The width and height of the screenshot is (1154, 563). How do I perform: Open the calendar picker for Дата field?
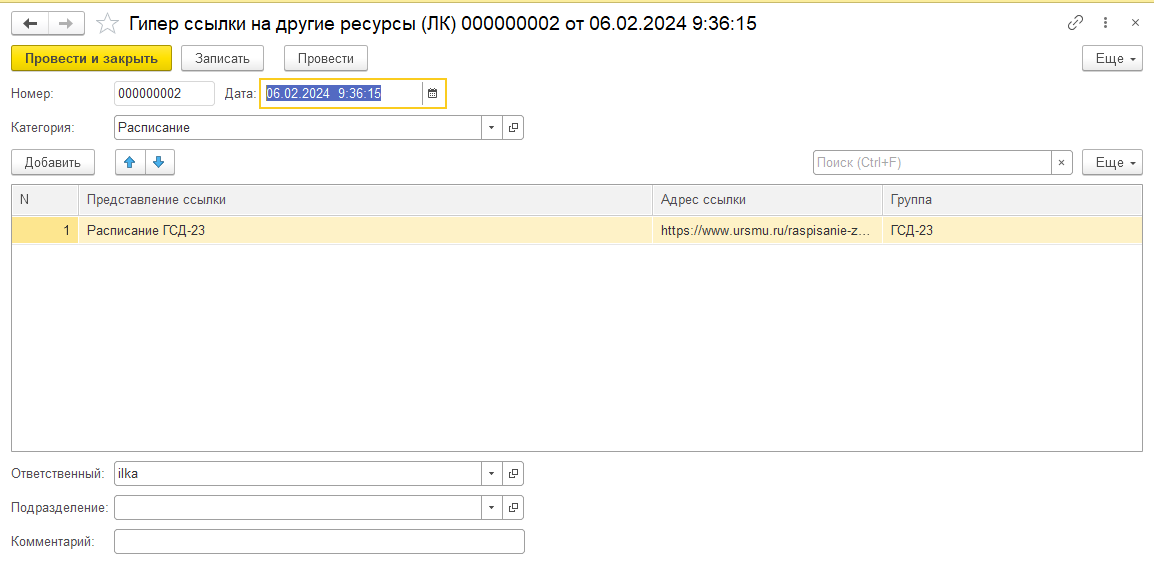coord(433,94)
